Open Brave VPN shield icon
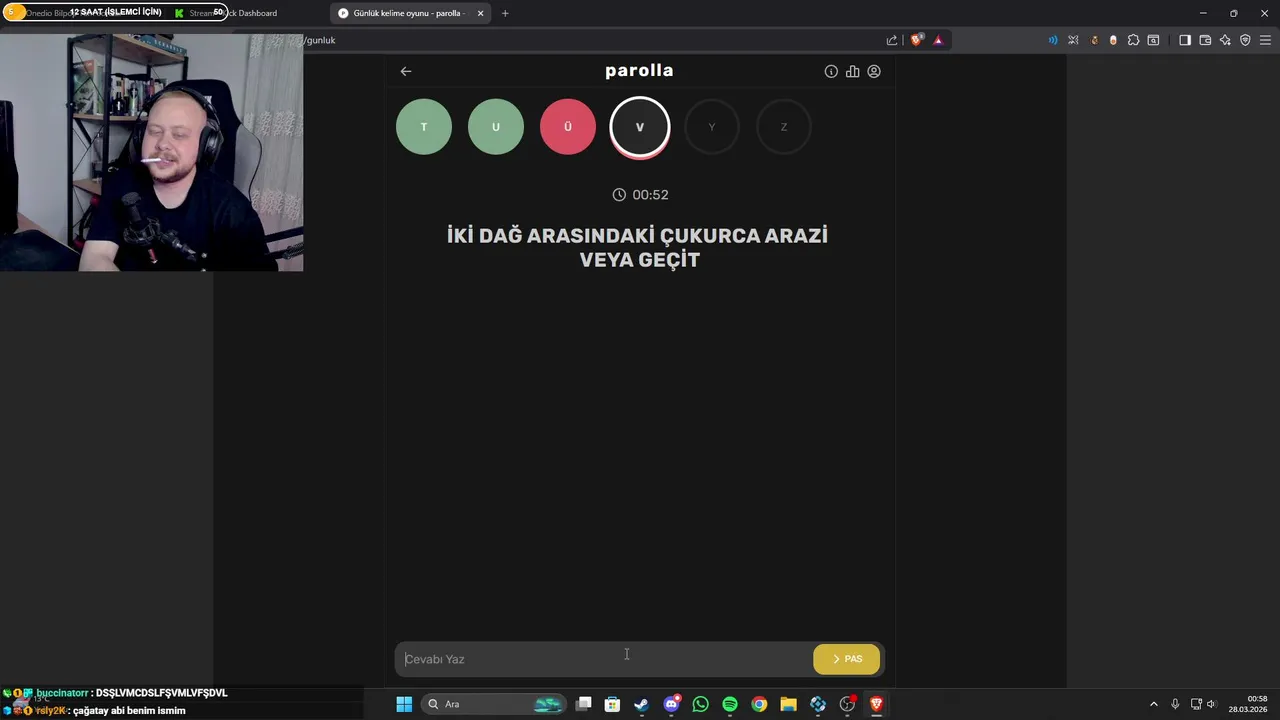The width and height of the screenshot is (1280, 720). 1245,40
